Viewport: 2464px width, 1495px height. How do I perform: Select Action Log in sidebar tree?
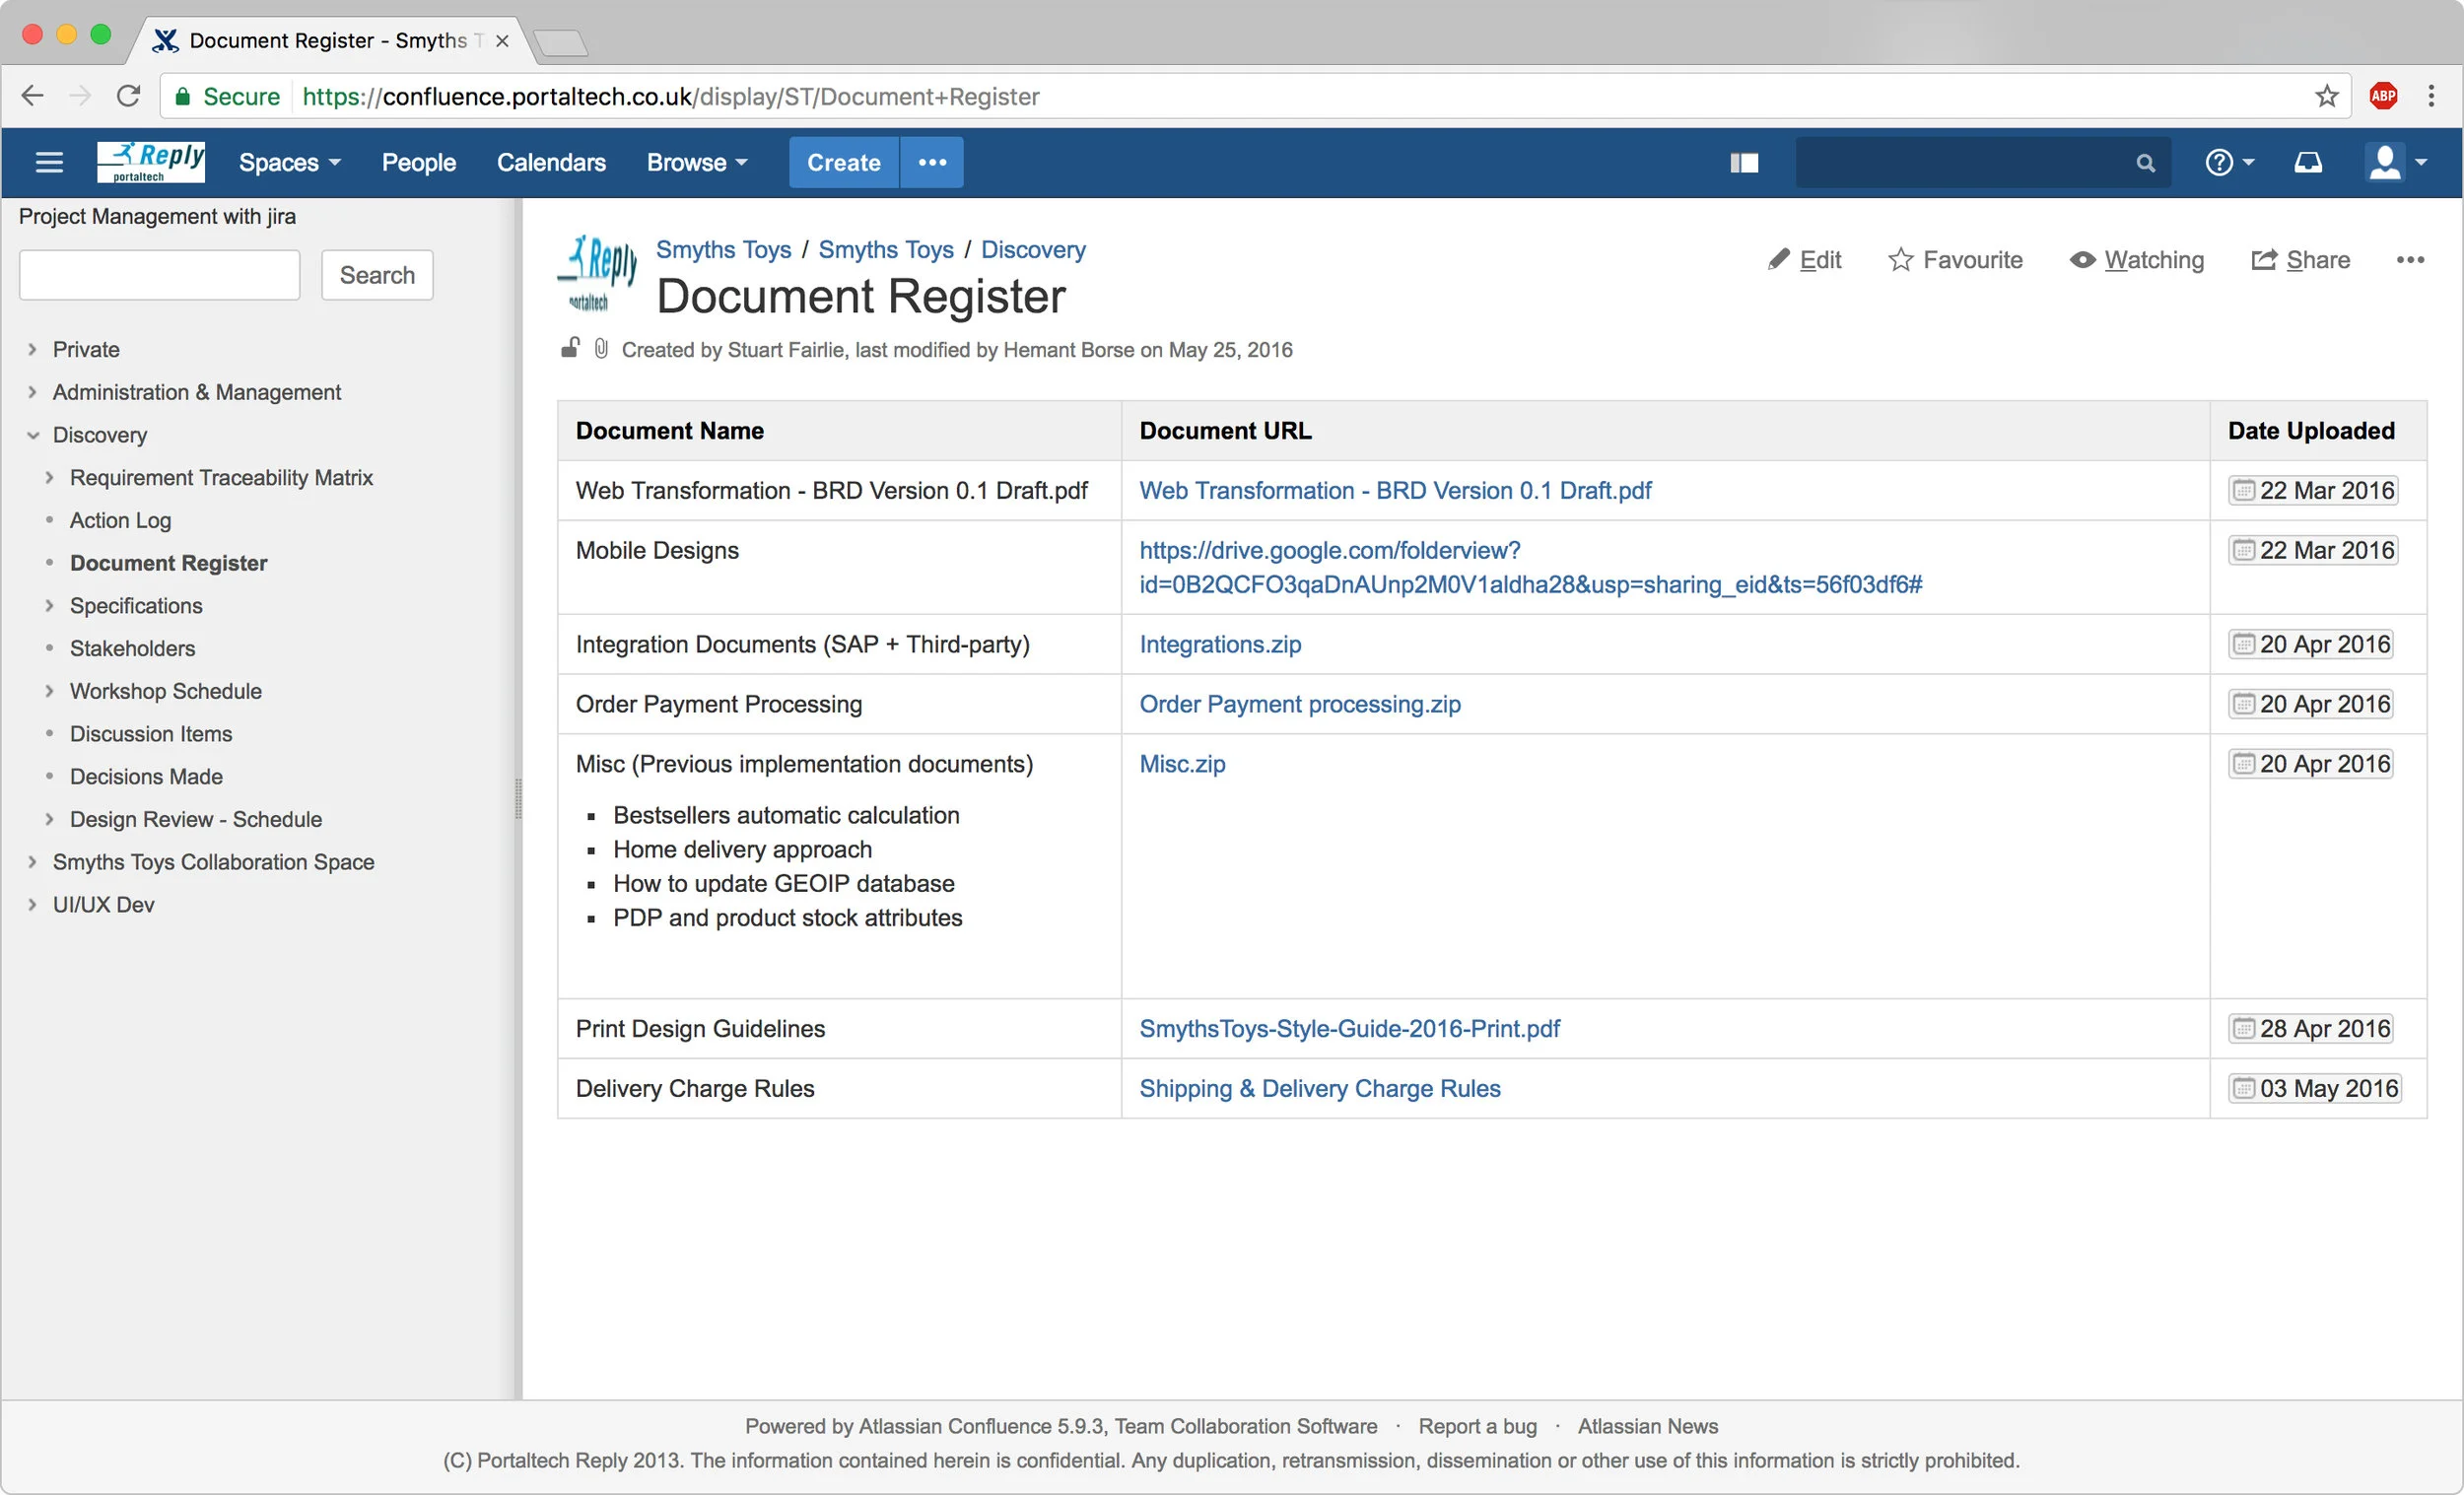tap(120, 520)
